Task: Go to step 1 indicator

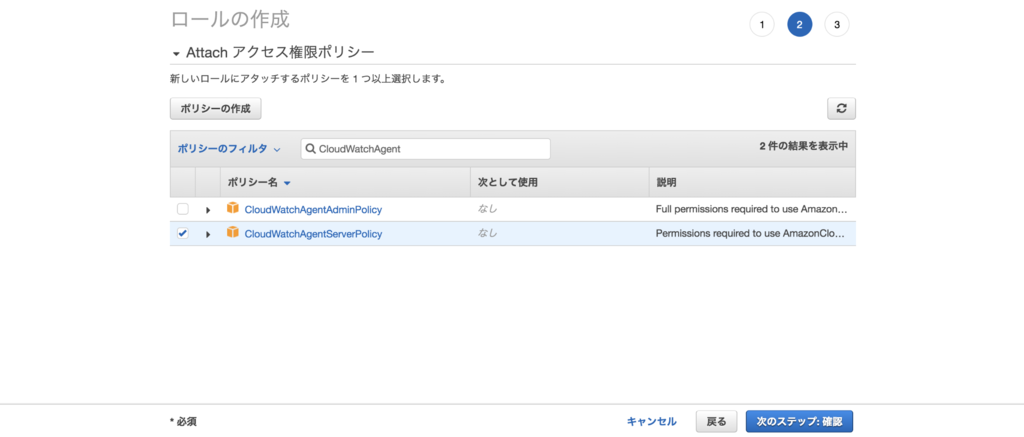Action: point(761,25)
